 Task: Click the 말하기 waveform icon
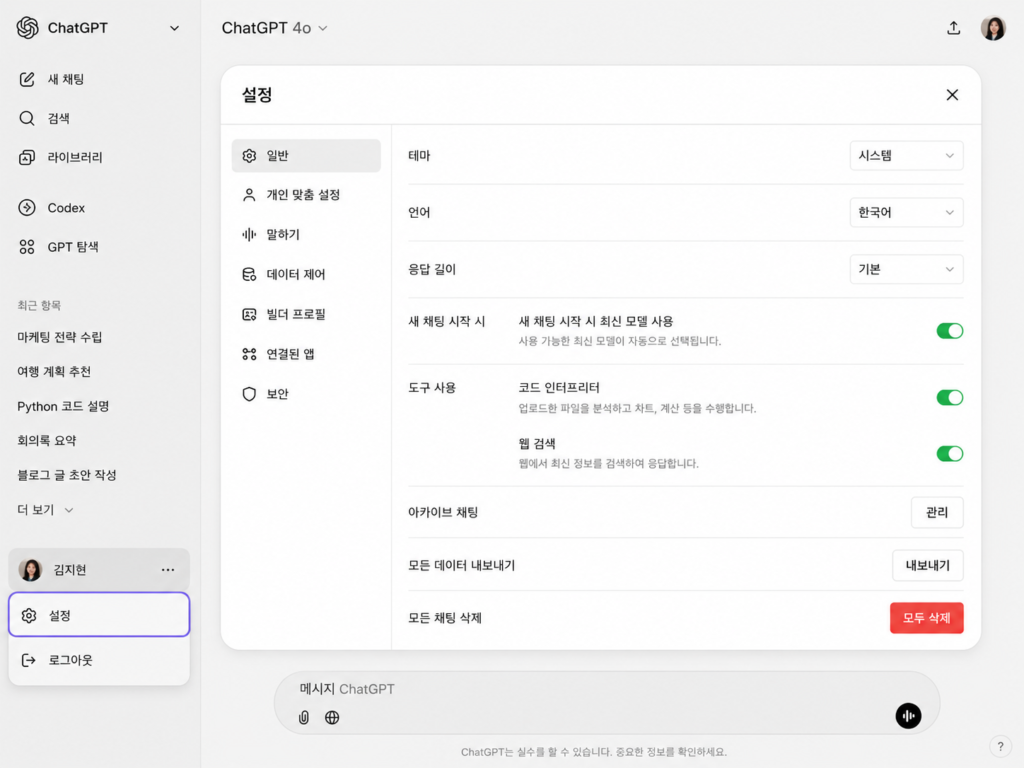coord(249,234)
